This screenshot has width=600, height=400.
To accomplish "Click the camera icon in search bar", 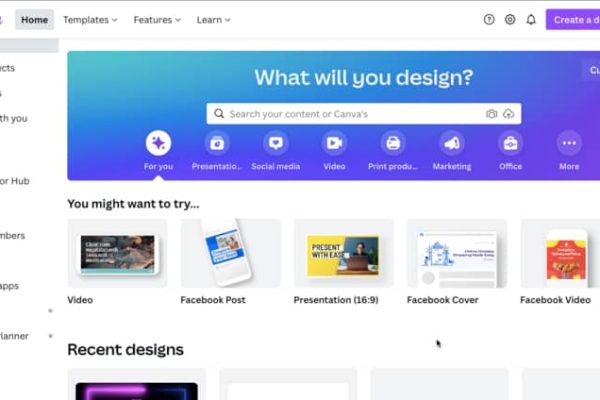I will pyautogui.click(x=491, y=114).
